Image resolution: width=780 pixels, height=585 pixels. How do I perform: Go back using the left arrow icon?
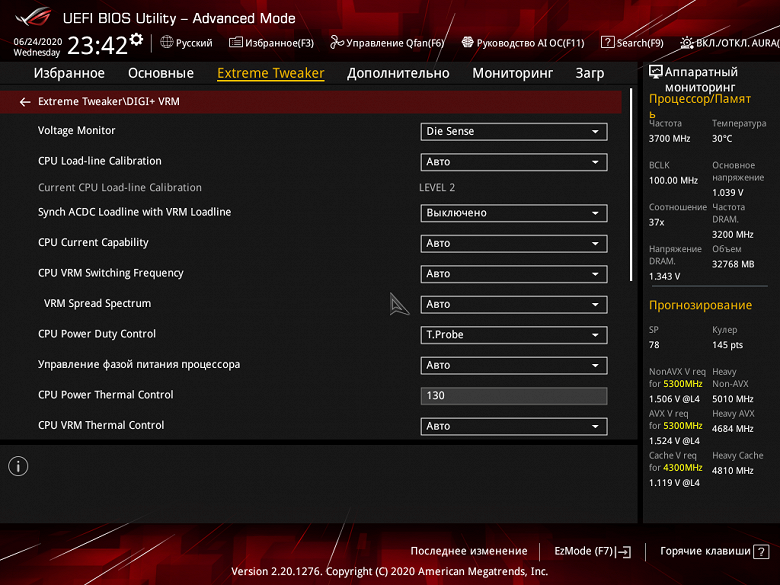coord(25,102)
